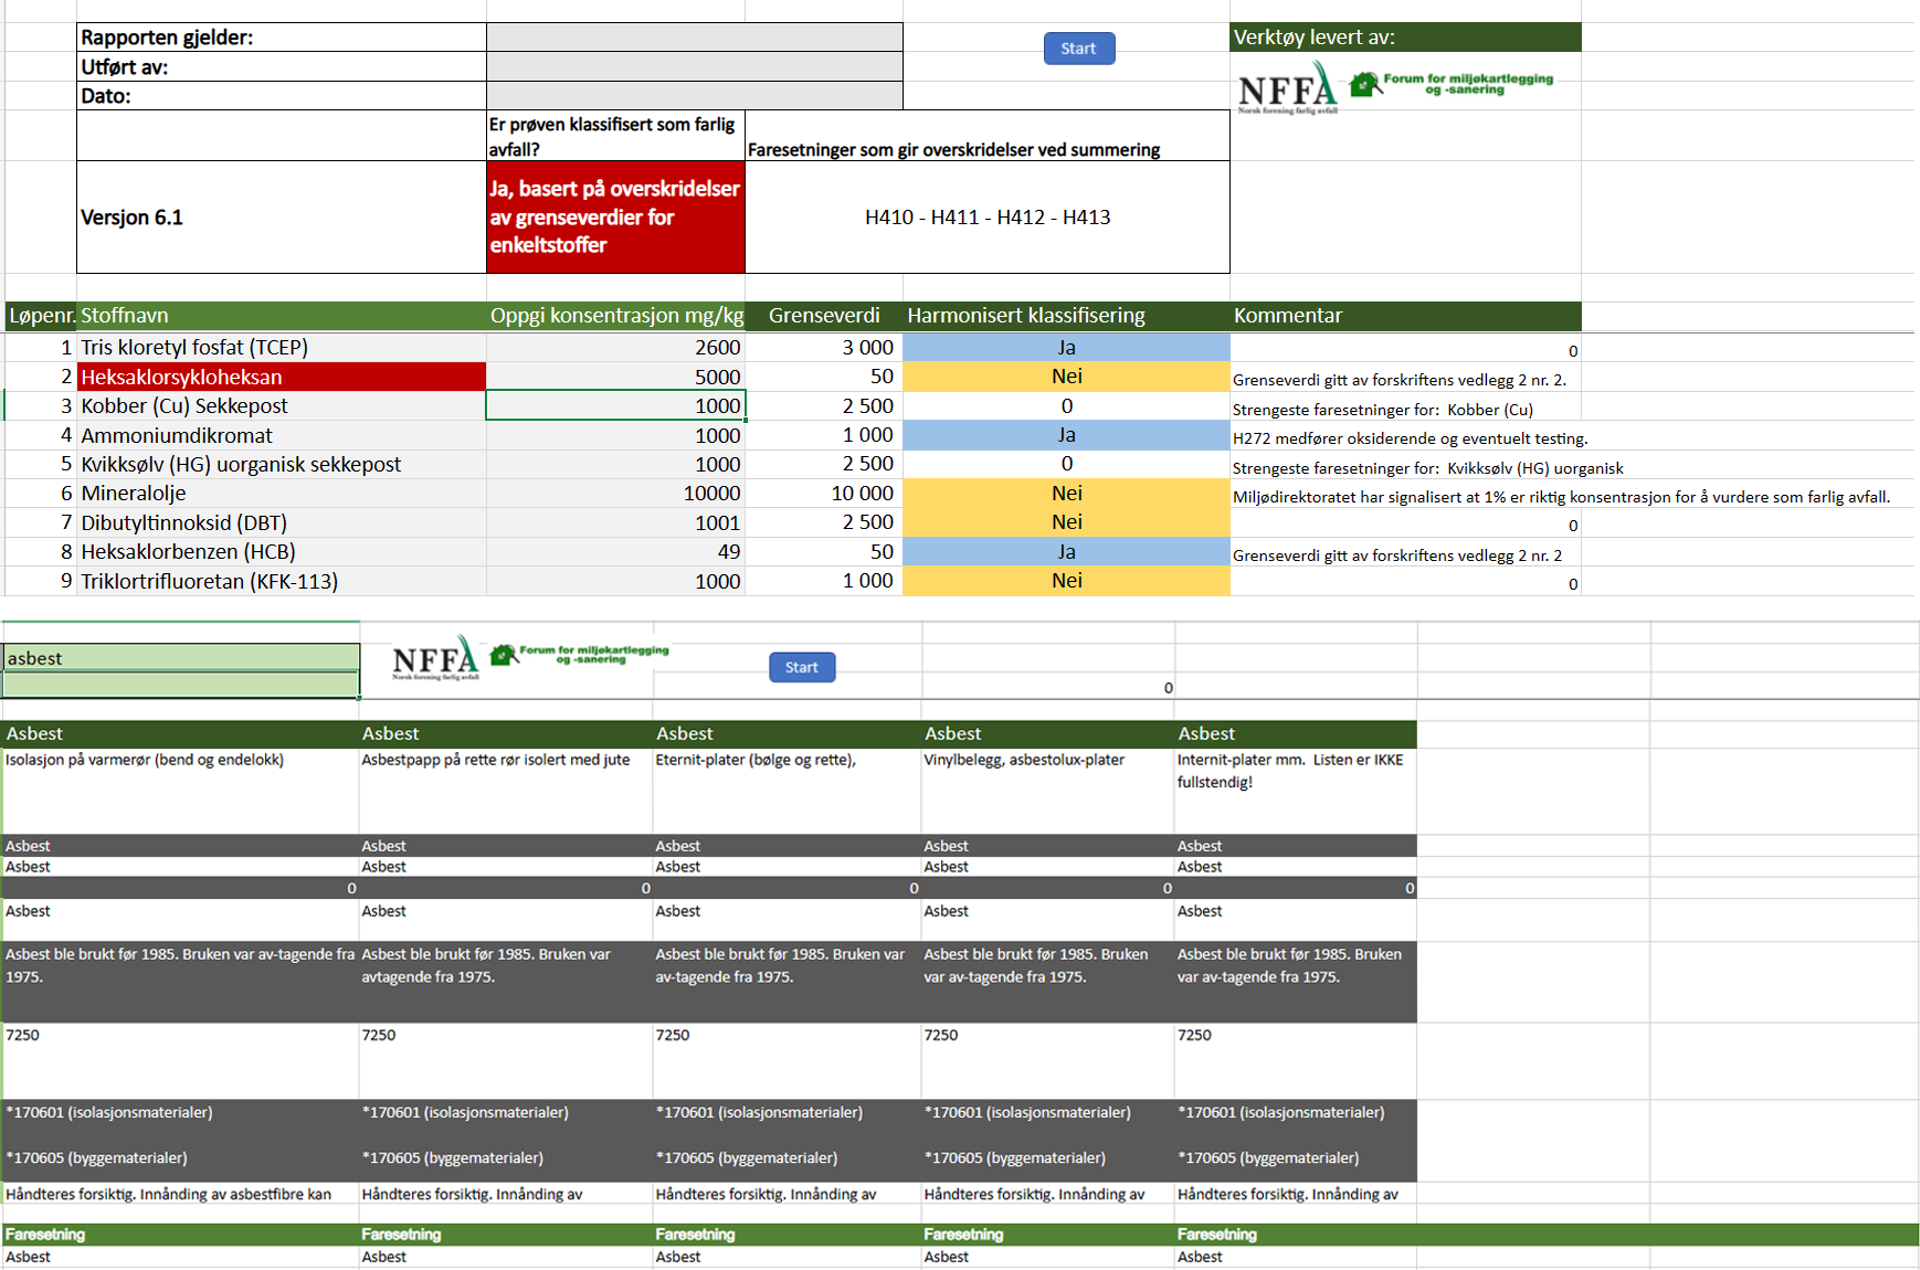The width and height of the screenshot is (1920, 1270).
Task: Click the green house icon in the lower sheet
Action: pyautogui.click(x=503, y=656)
